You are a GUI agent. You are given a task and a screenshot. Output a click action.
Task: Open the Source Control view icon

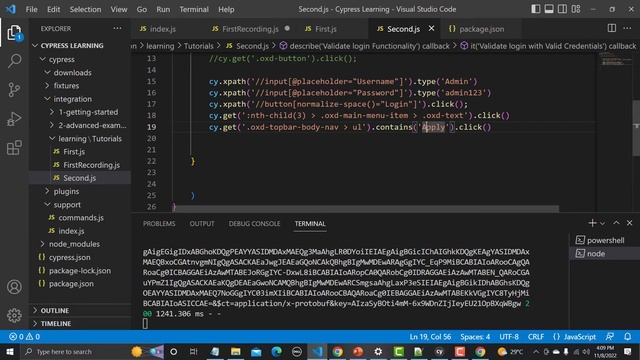[14, 89]
